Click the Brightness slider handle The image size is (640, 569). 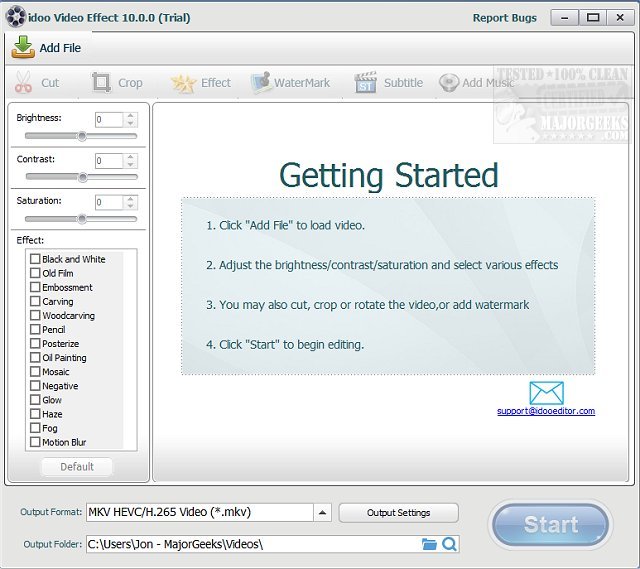tap(82, 136)
